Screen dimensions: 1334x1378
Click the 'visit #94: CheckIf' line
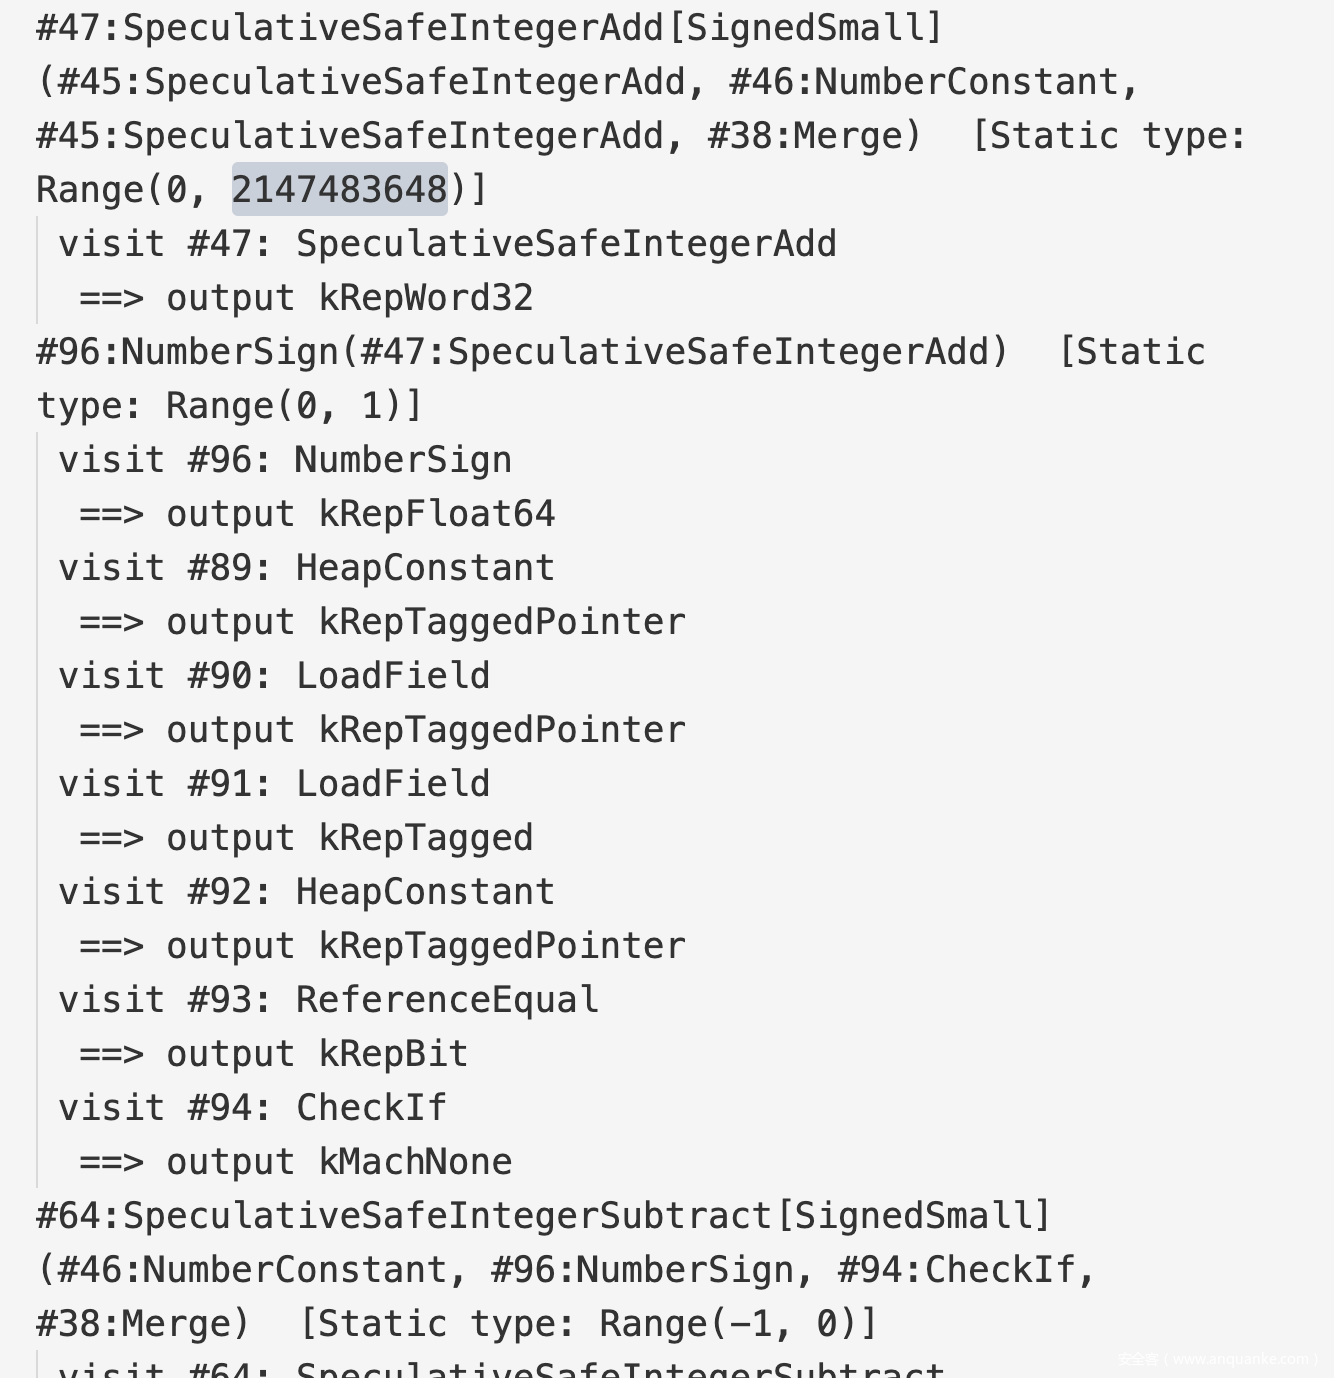click(252, 1108)
